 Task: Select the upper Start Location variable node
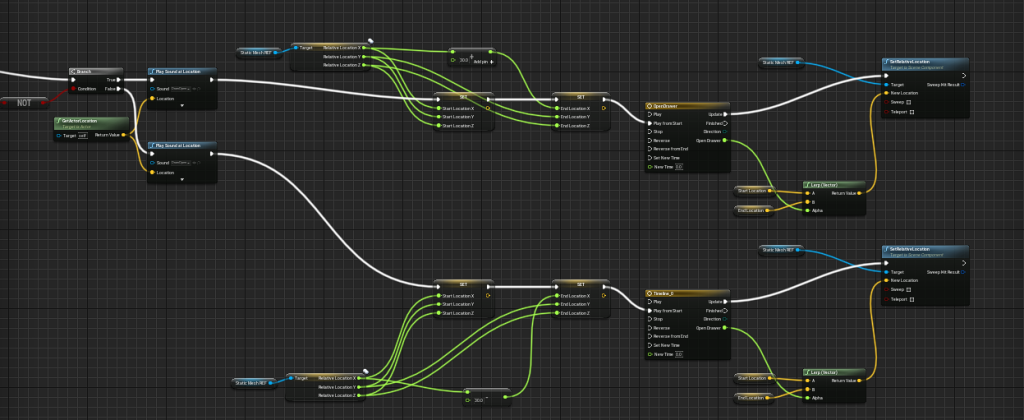coord(752,190)
